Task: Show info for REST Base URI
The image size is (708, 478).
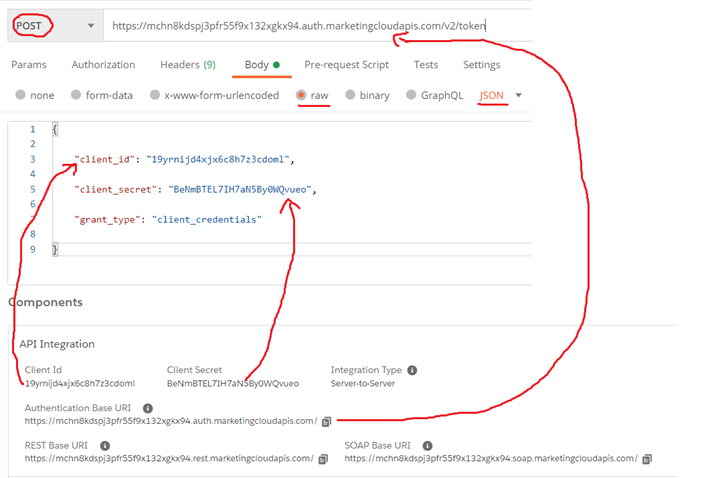Action: [105, 446]
